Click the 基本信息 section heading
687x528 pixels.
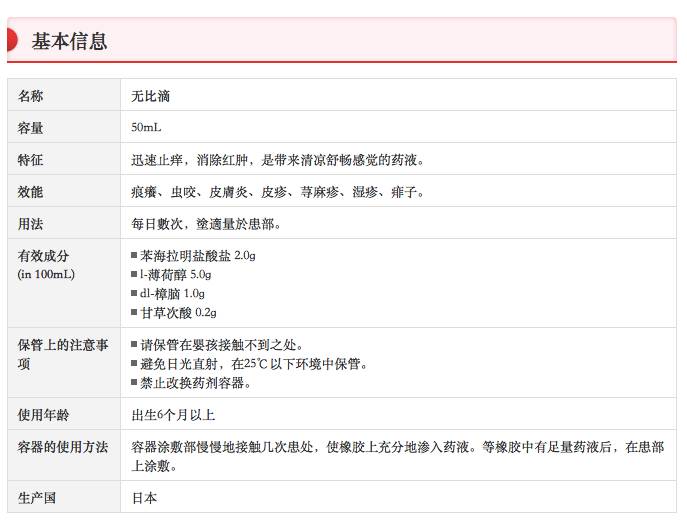69,41
